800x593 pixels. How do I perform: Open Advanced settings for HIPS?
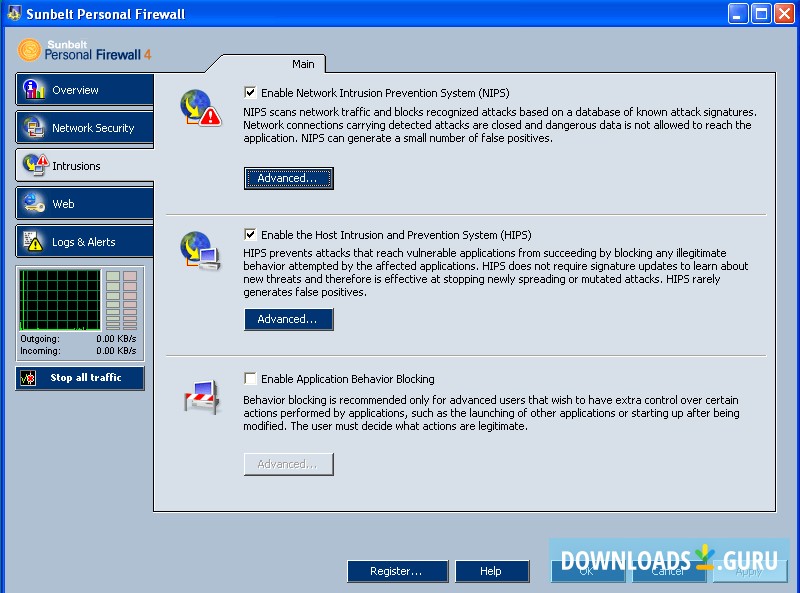click(x=288, y=319)
